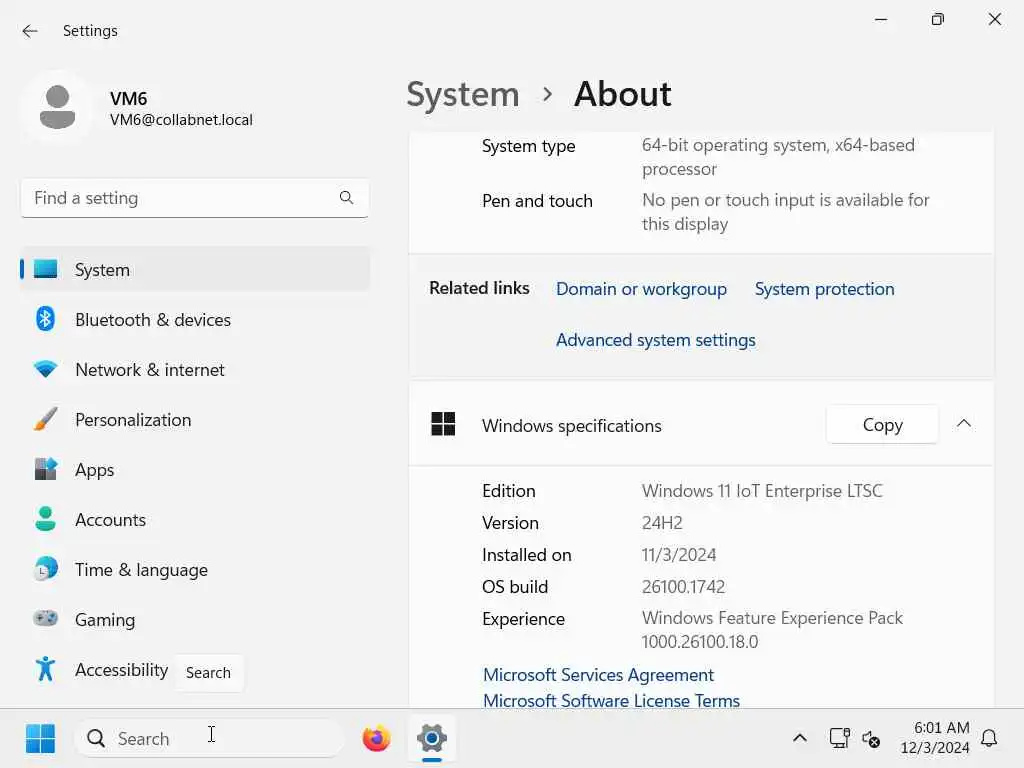Click the Bluetooth & devices icon
1024x768 pixels.
[x=45, y=319]
